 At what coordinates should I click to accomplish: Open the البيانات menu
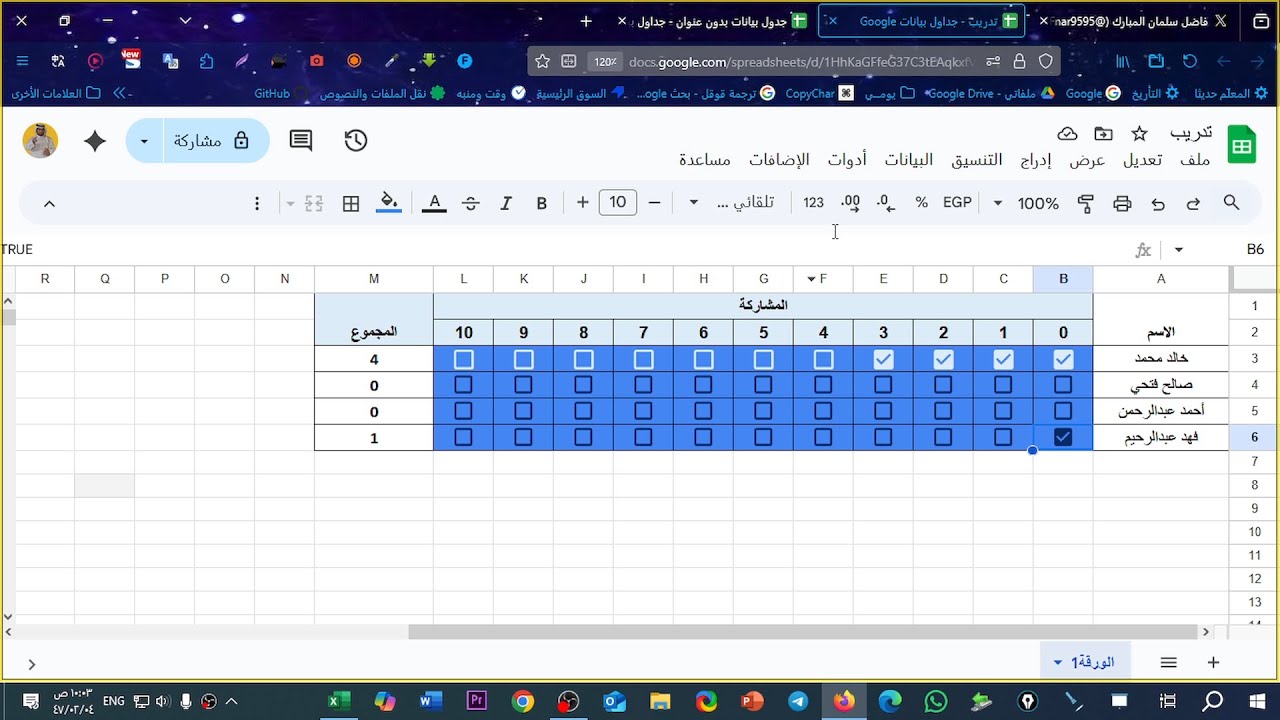[x=909, y=160]
